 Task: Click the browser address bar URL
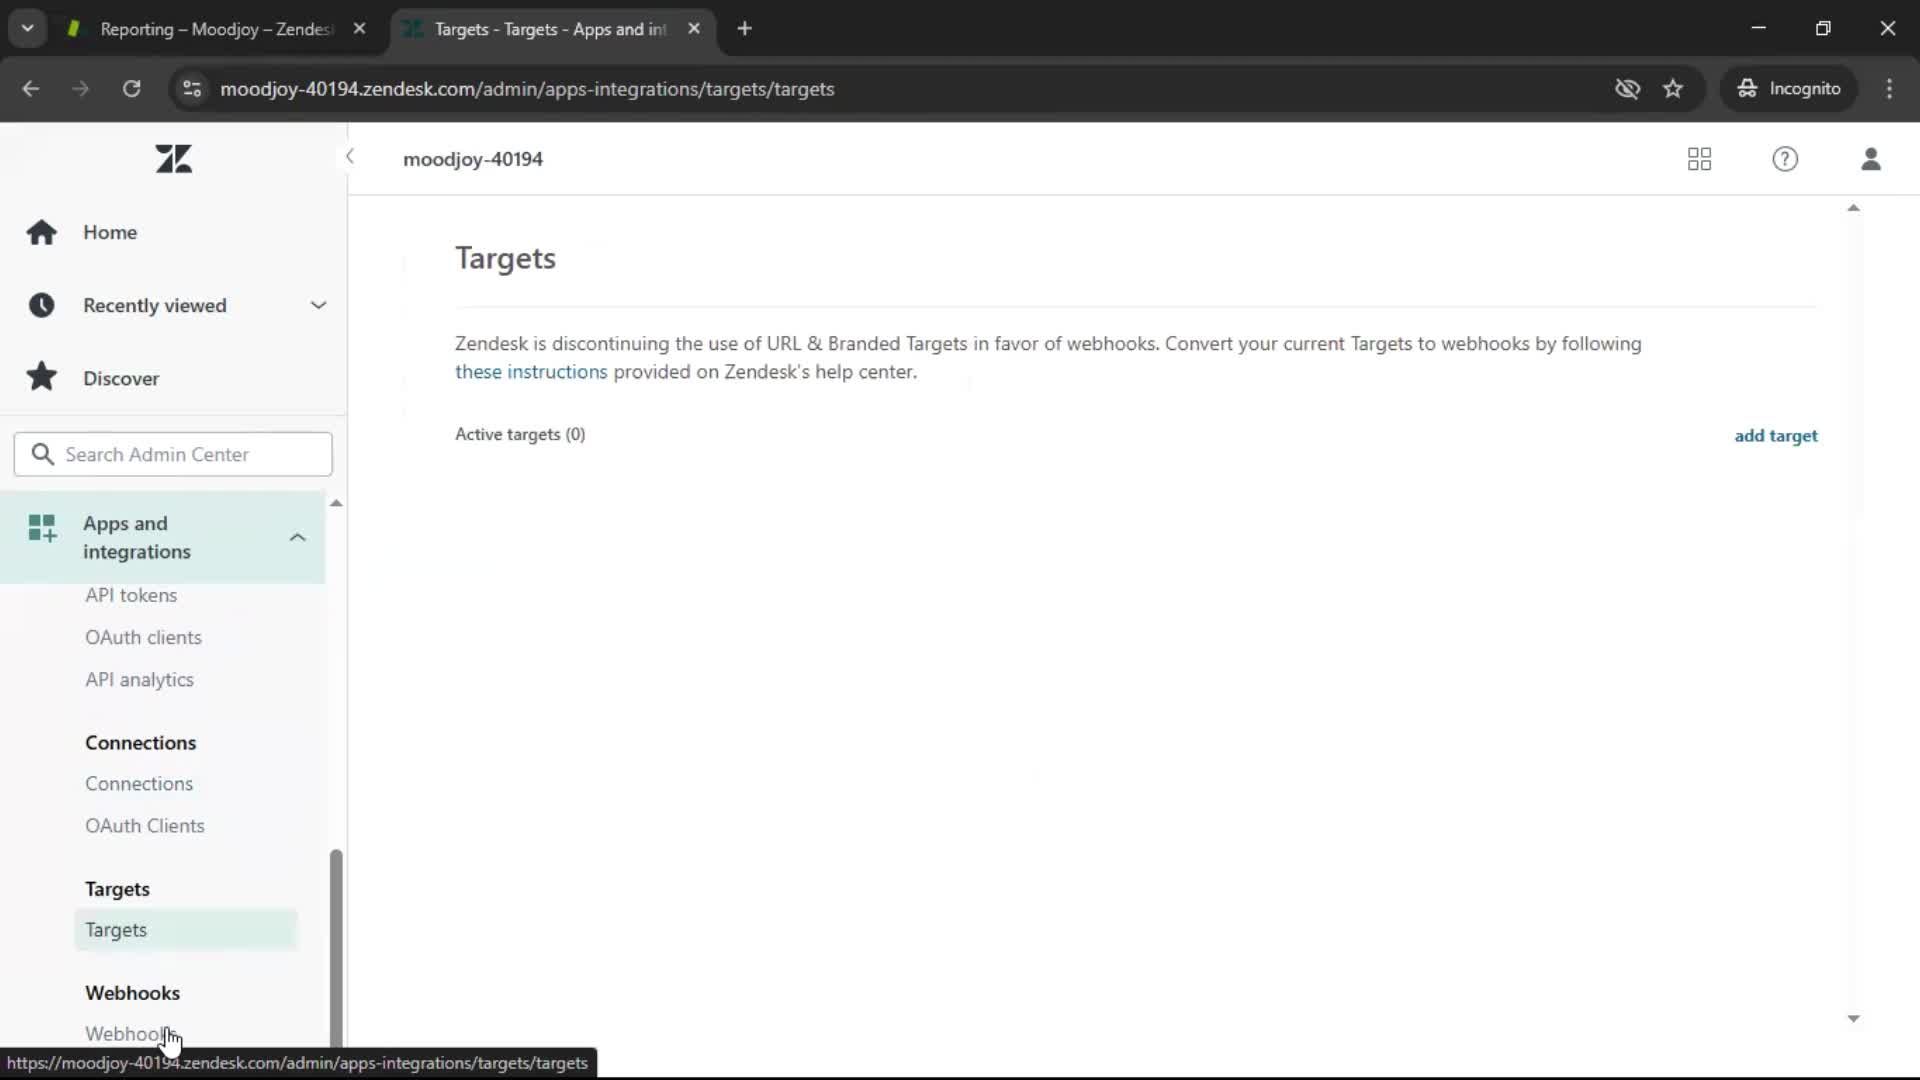[527, 89]
